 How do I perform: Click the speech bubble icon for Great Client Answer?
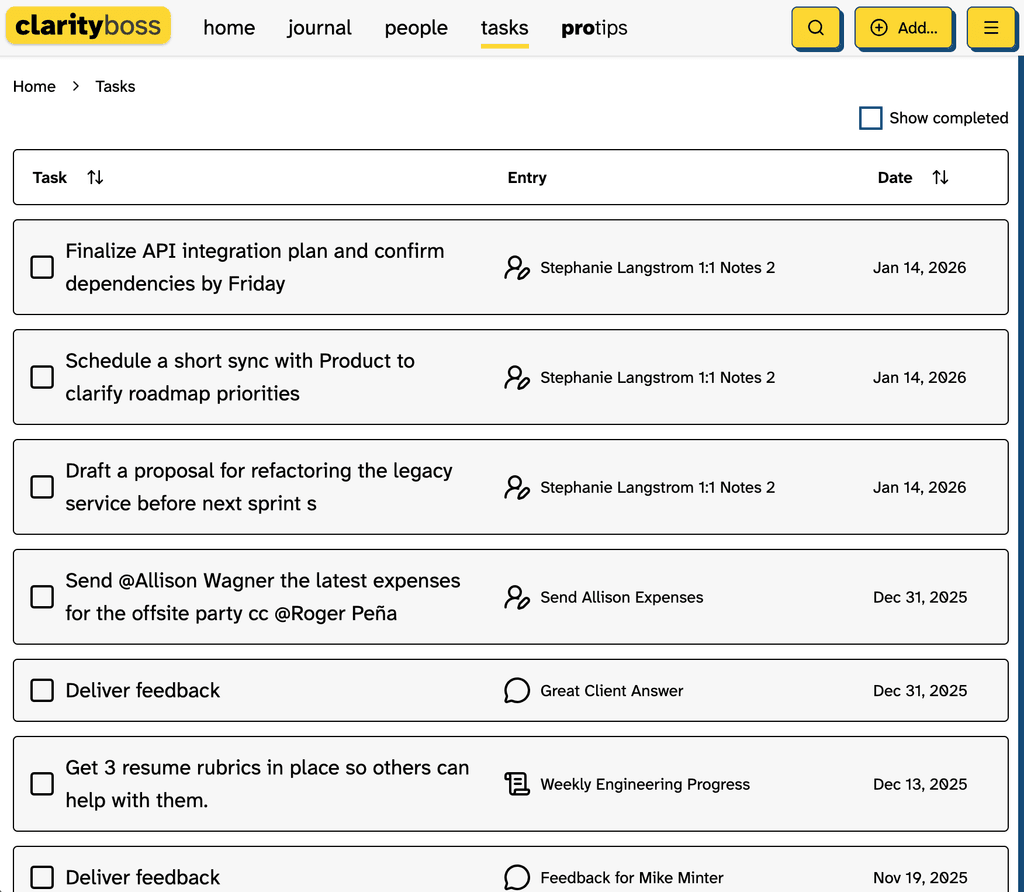pyautogui.click(x=516, y=690)
